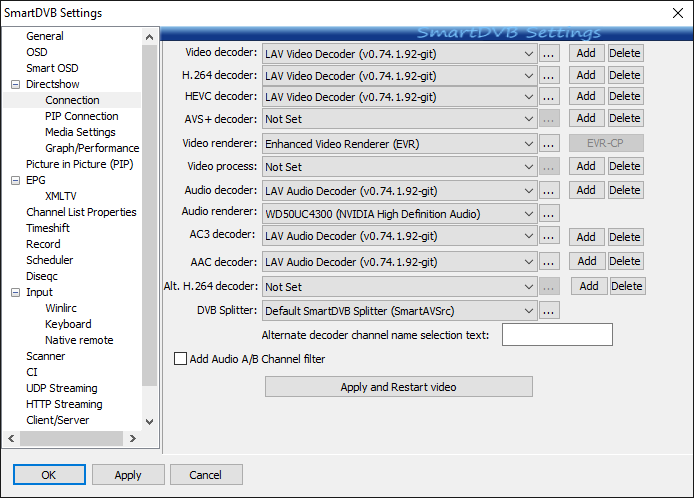Viewport: 694px width, 498px height.
Task: Open properties (...) for AAC decoder
Action: 549,262
